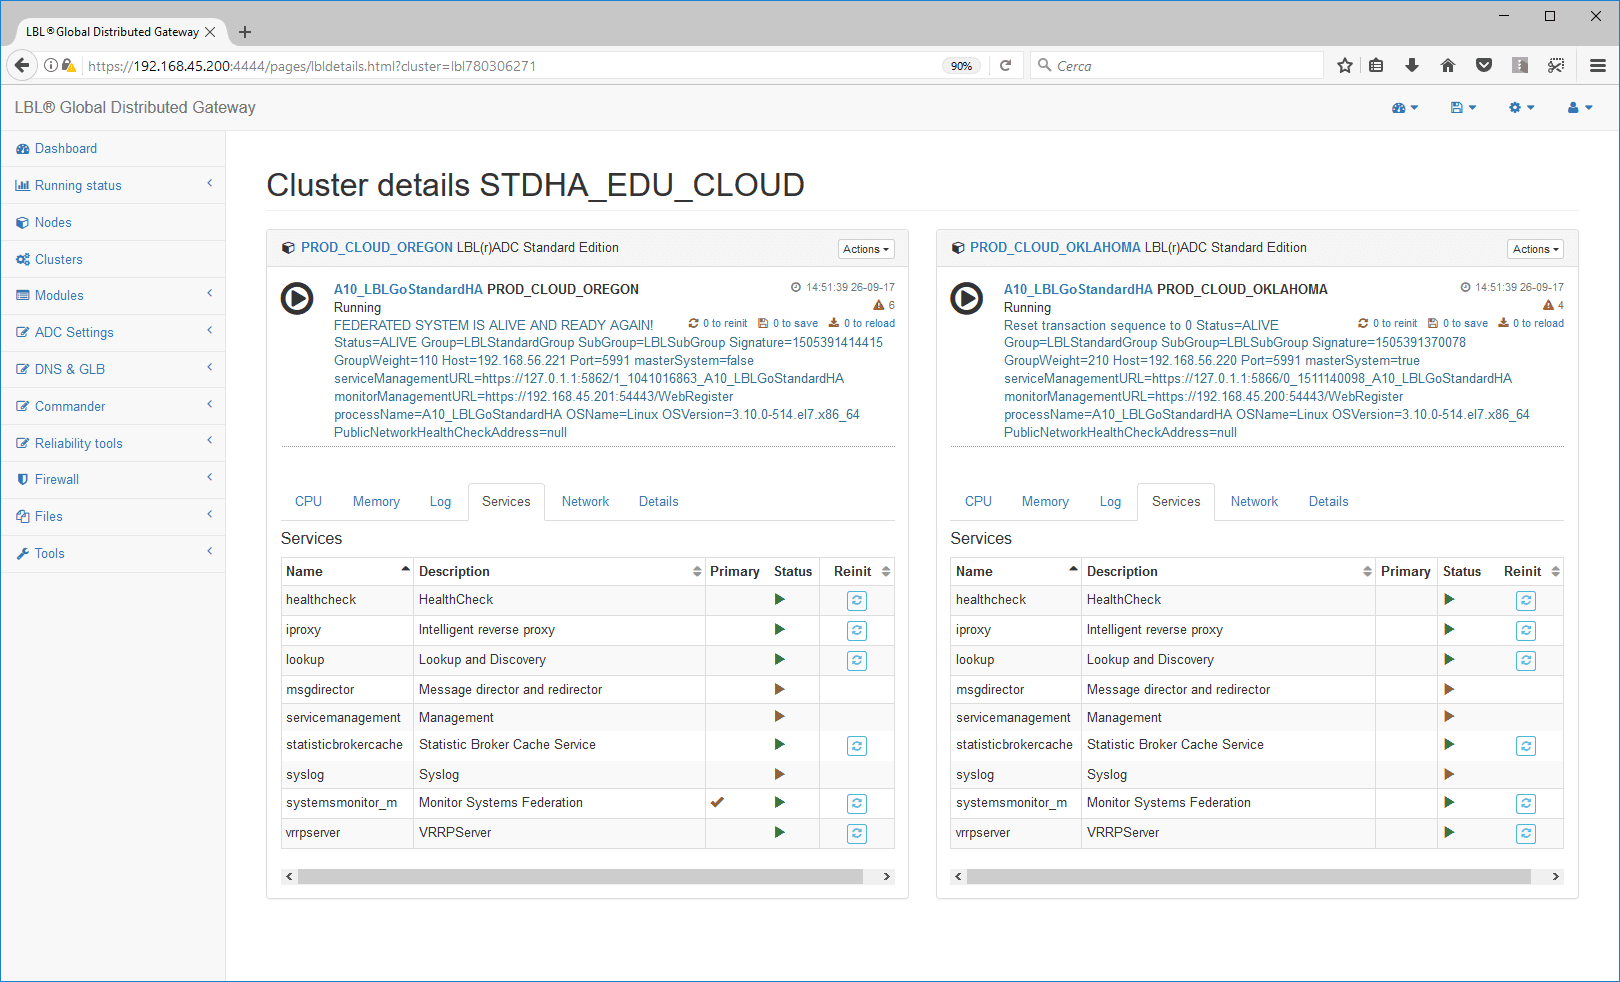Switch to CPU tab in Oregon panel

click(308, 501)
